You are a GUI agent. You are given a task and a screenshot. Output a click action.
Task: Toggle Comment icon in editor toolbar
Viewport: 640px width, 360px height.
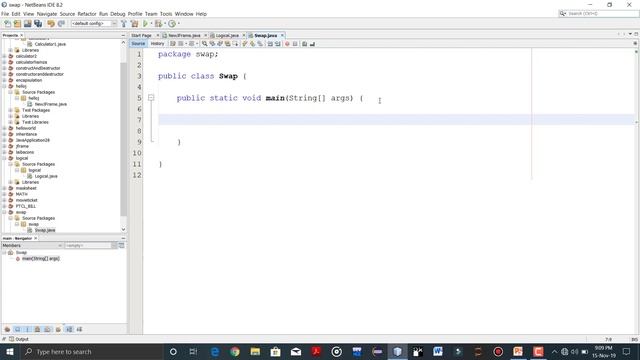tap(304, 44)
